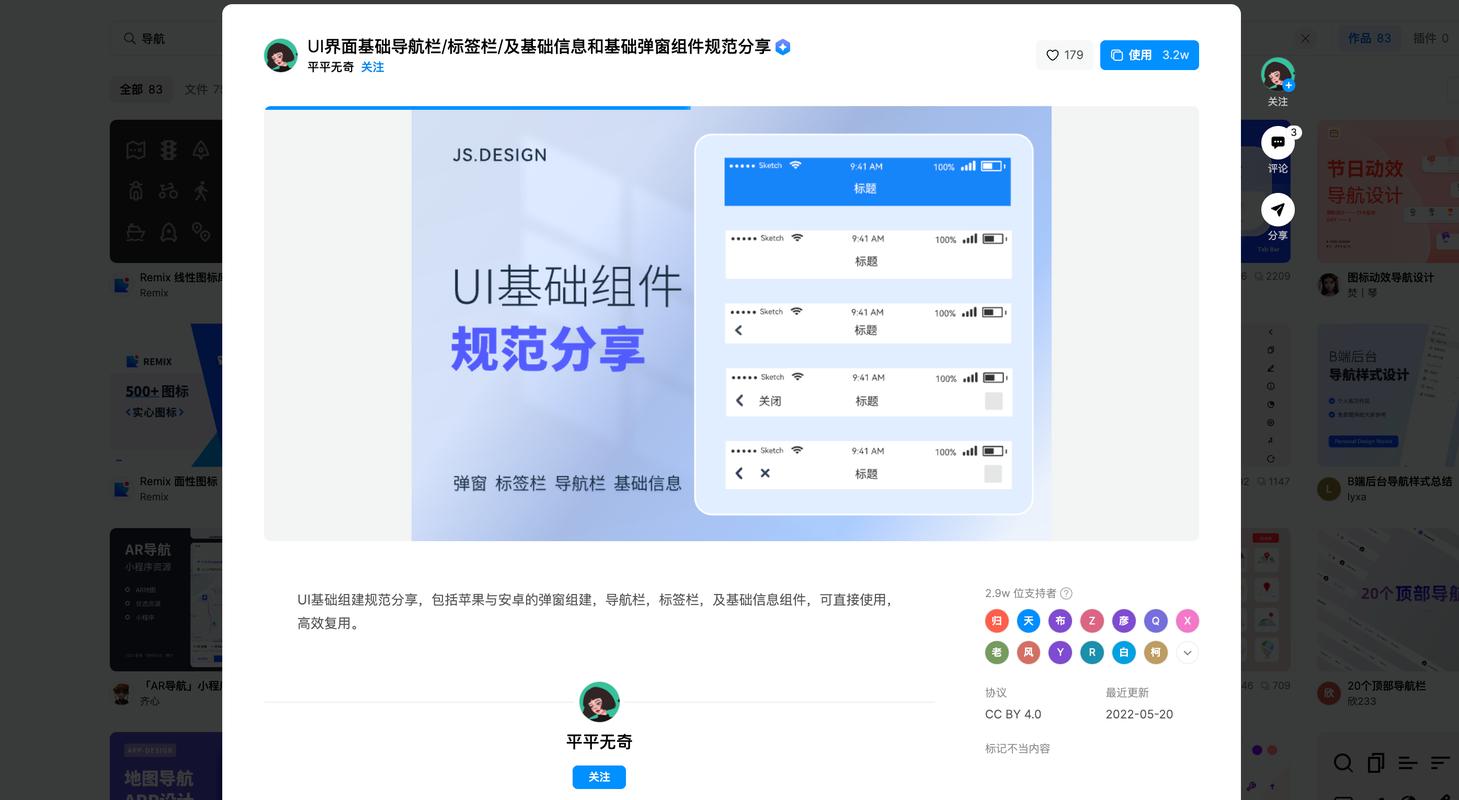Click the 20个顶部导航栏 title in background
The image size is (1459, 800).
[1386, 686]
